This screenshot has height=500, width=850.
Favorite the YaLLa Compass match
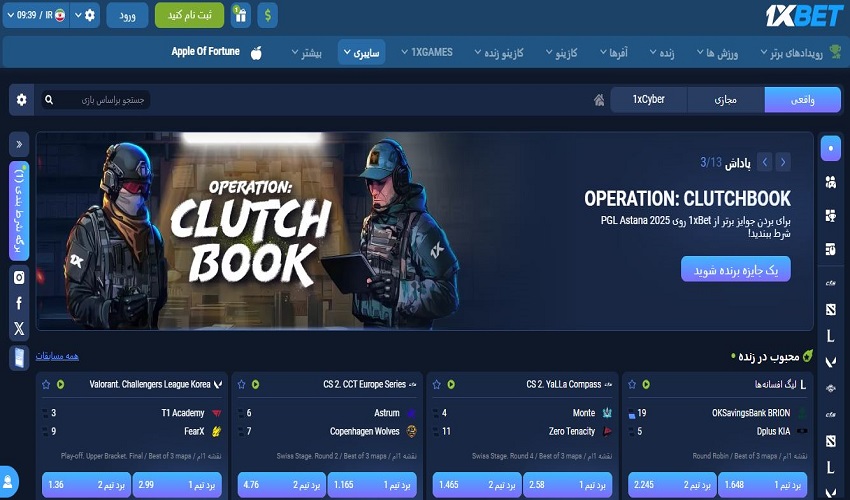(436, 384)
